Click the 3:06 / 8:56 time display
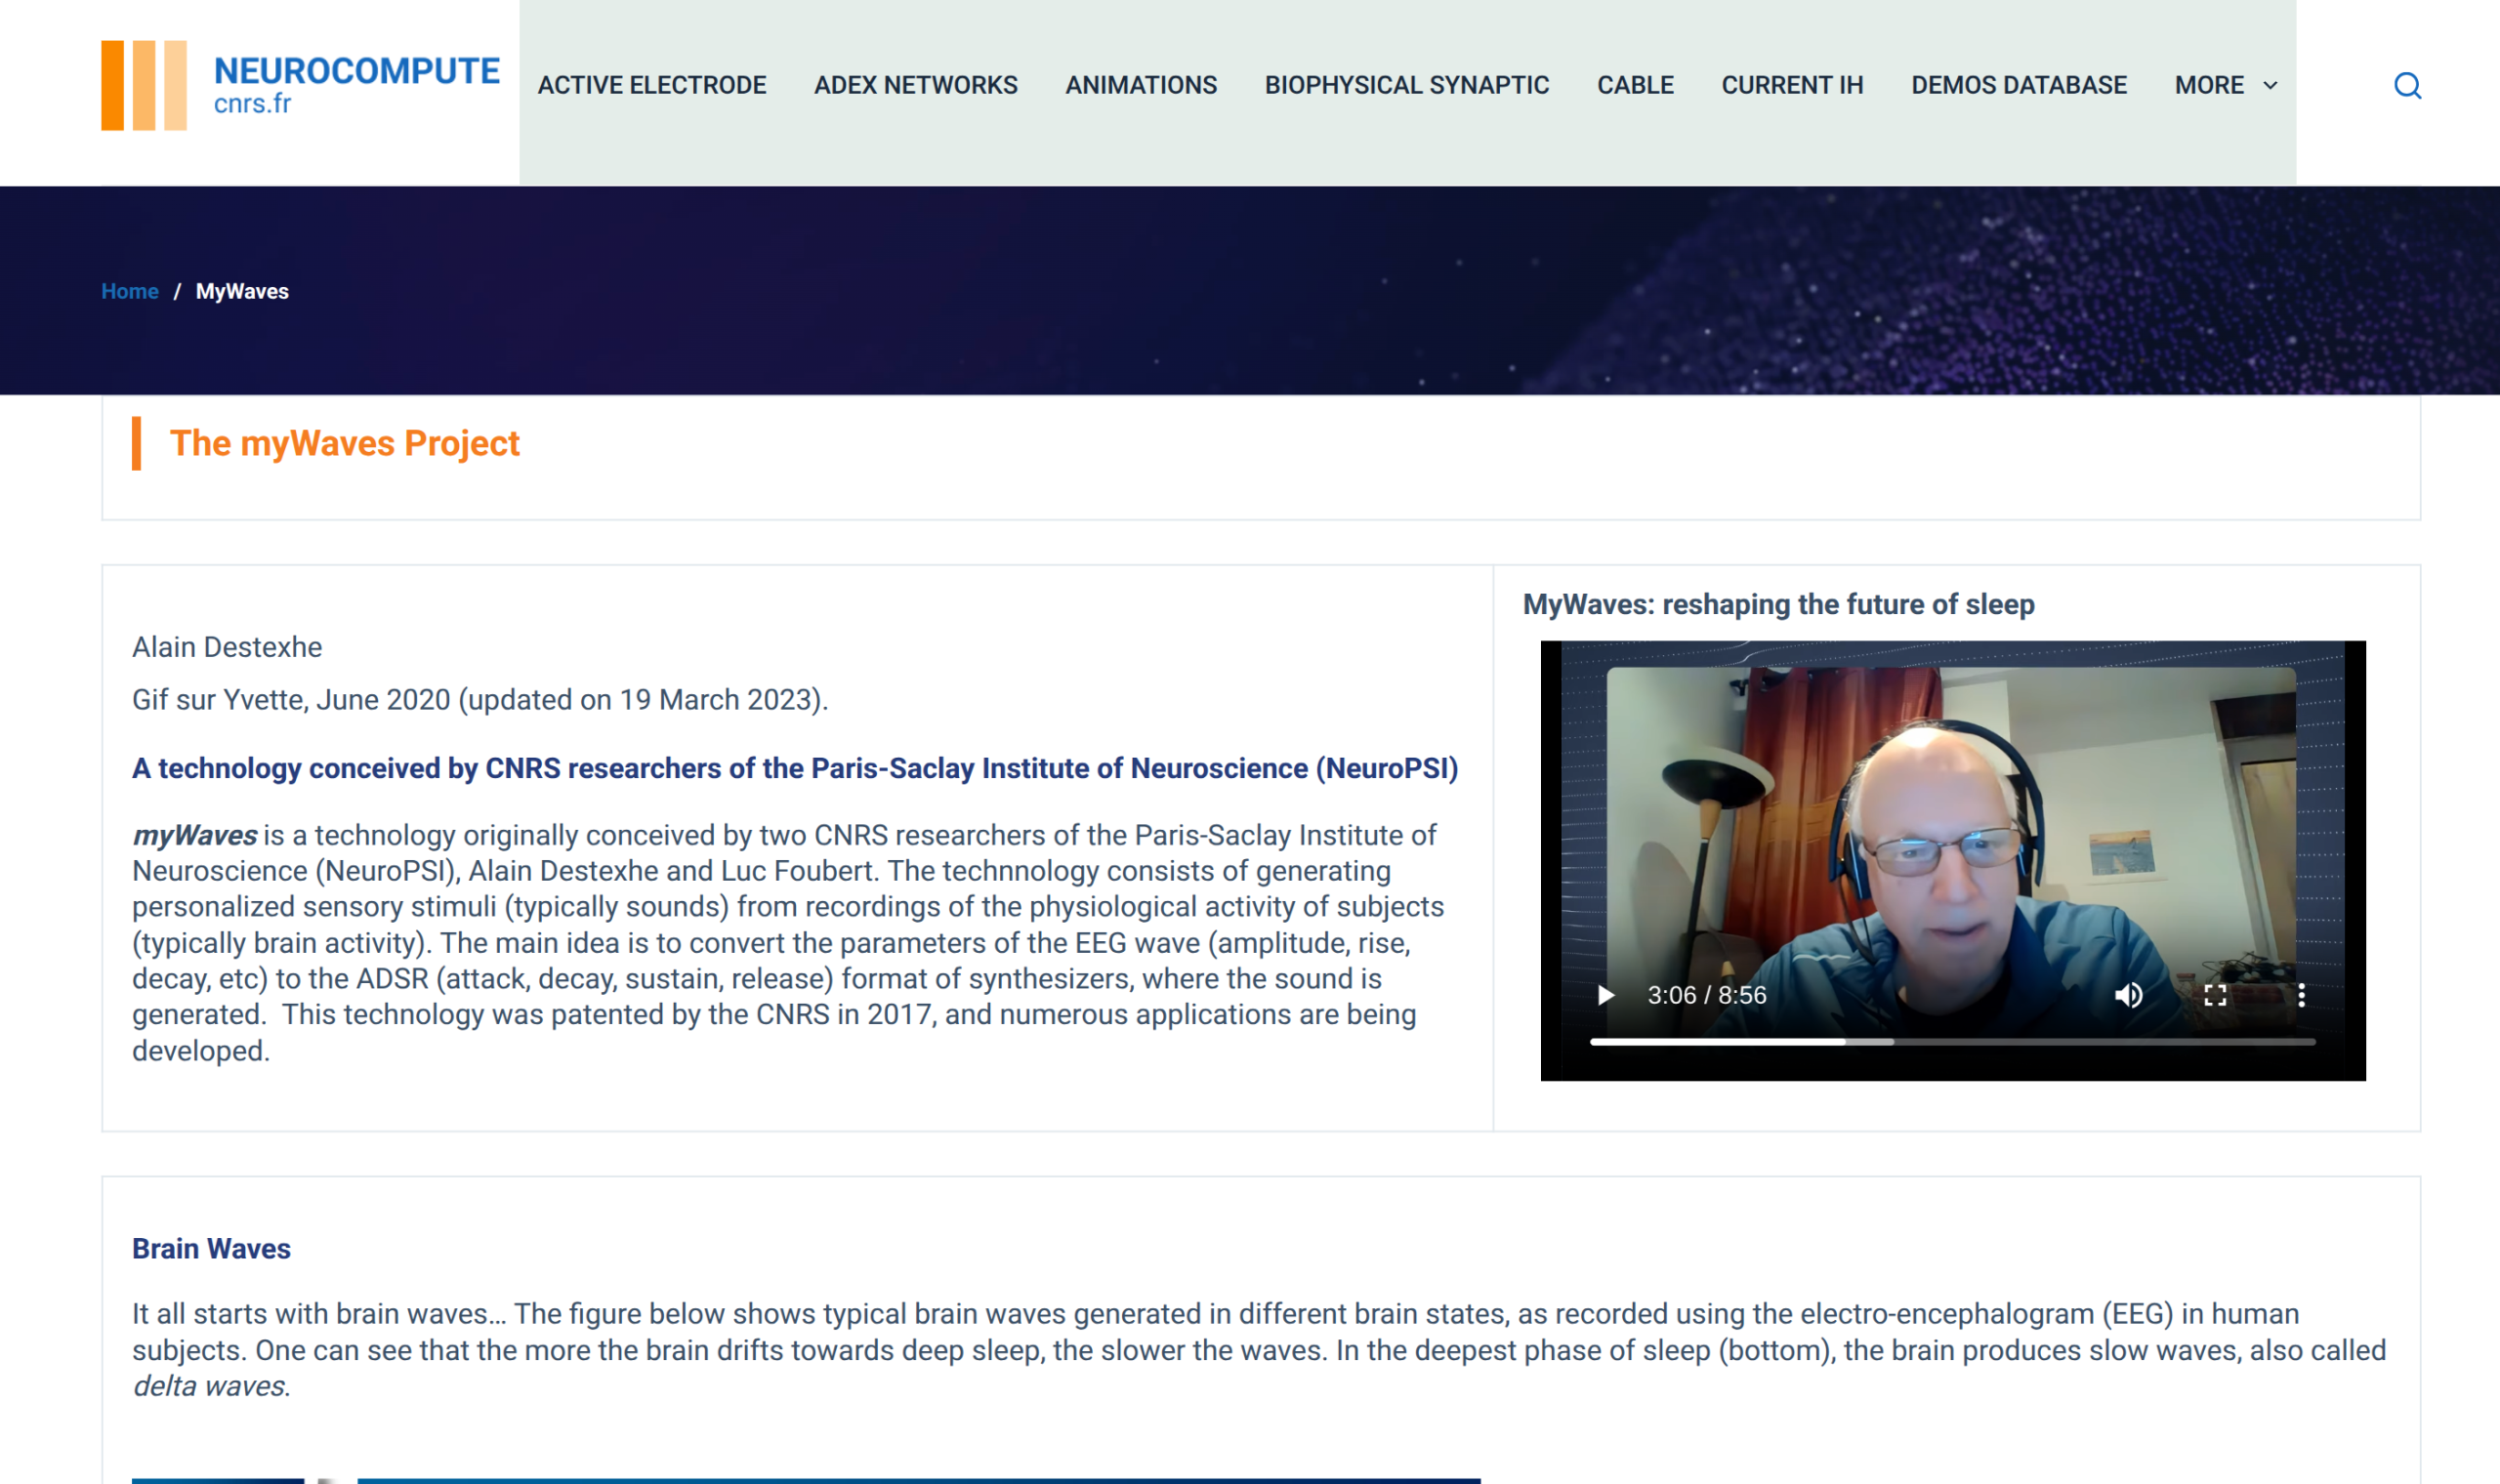Screen dimensions: 2500x1484 [1707, 995]
